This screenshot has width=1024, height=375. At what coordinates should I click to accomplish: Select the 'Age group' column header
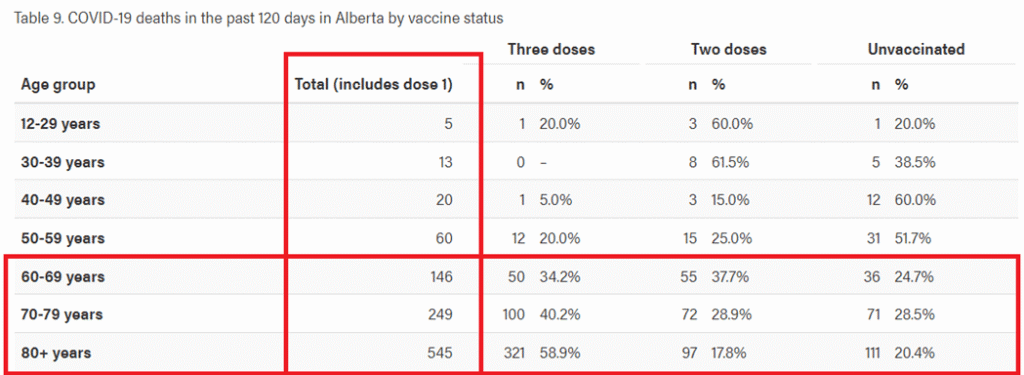[58, 84]
